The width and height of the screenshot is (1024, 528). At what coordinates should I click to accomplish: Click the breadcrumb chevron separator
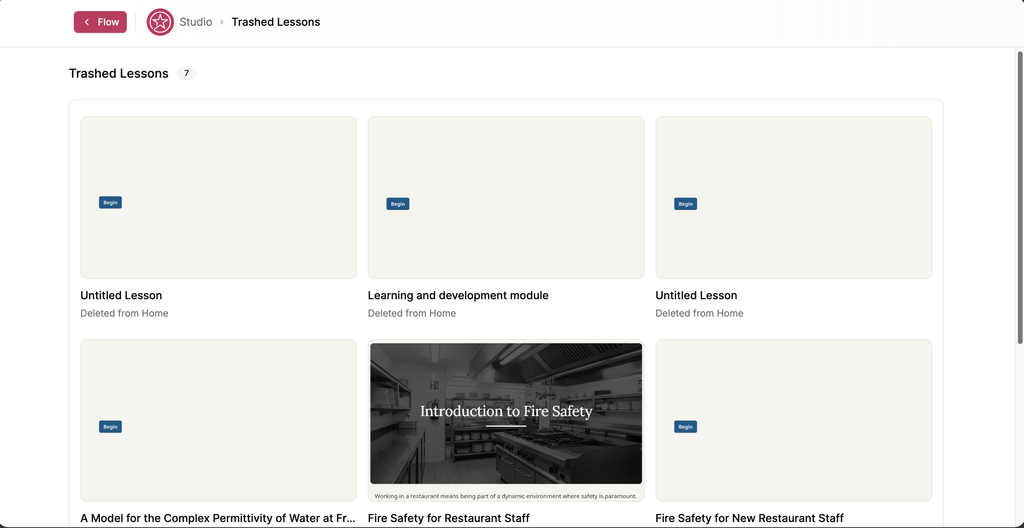pyautogui.click(x=222, y=22)
